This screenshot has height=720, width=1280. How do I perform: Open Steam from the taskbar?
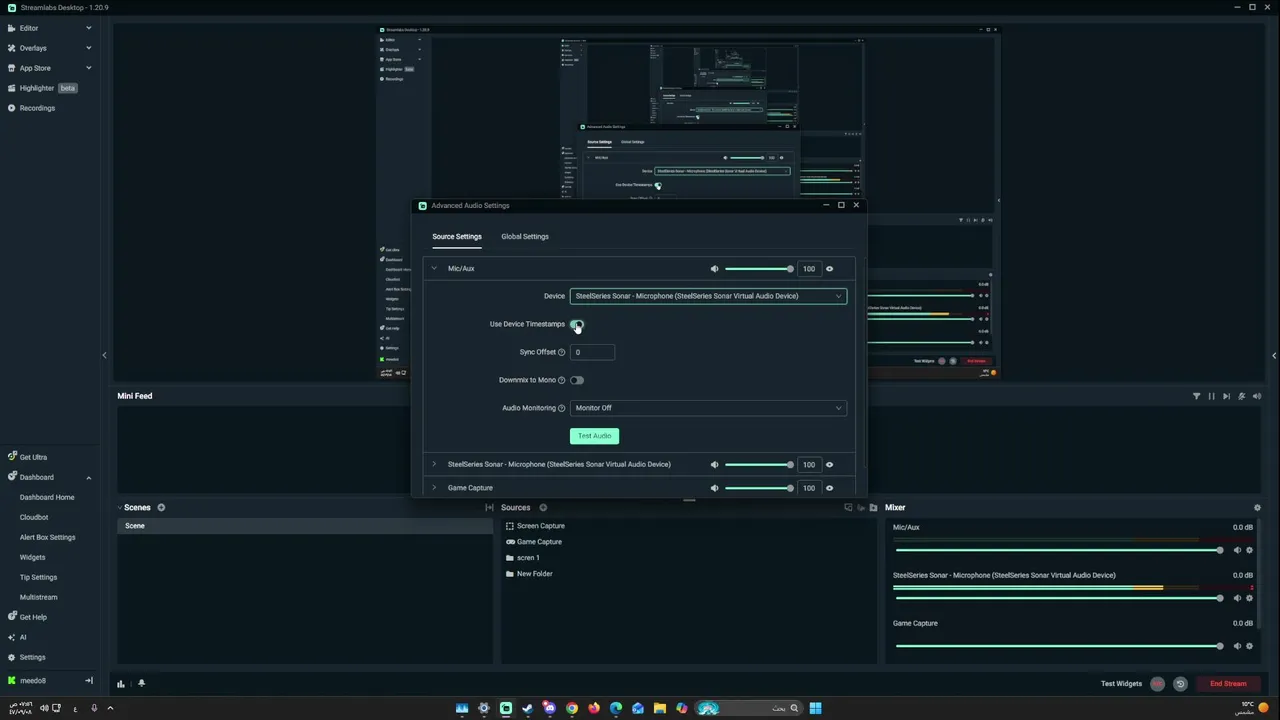(x=528, y=708)
